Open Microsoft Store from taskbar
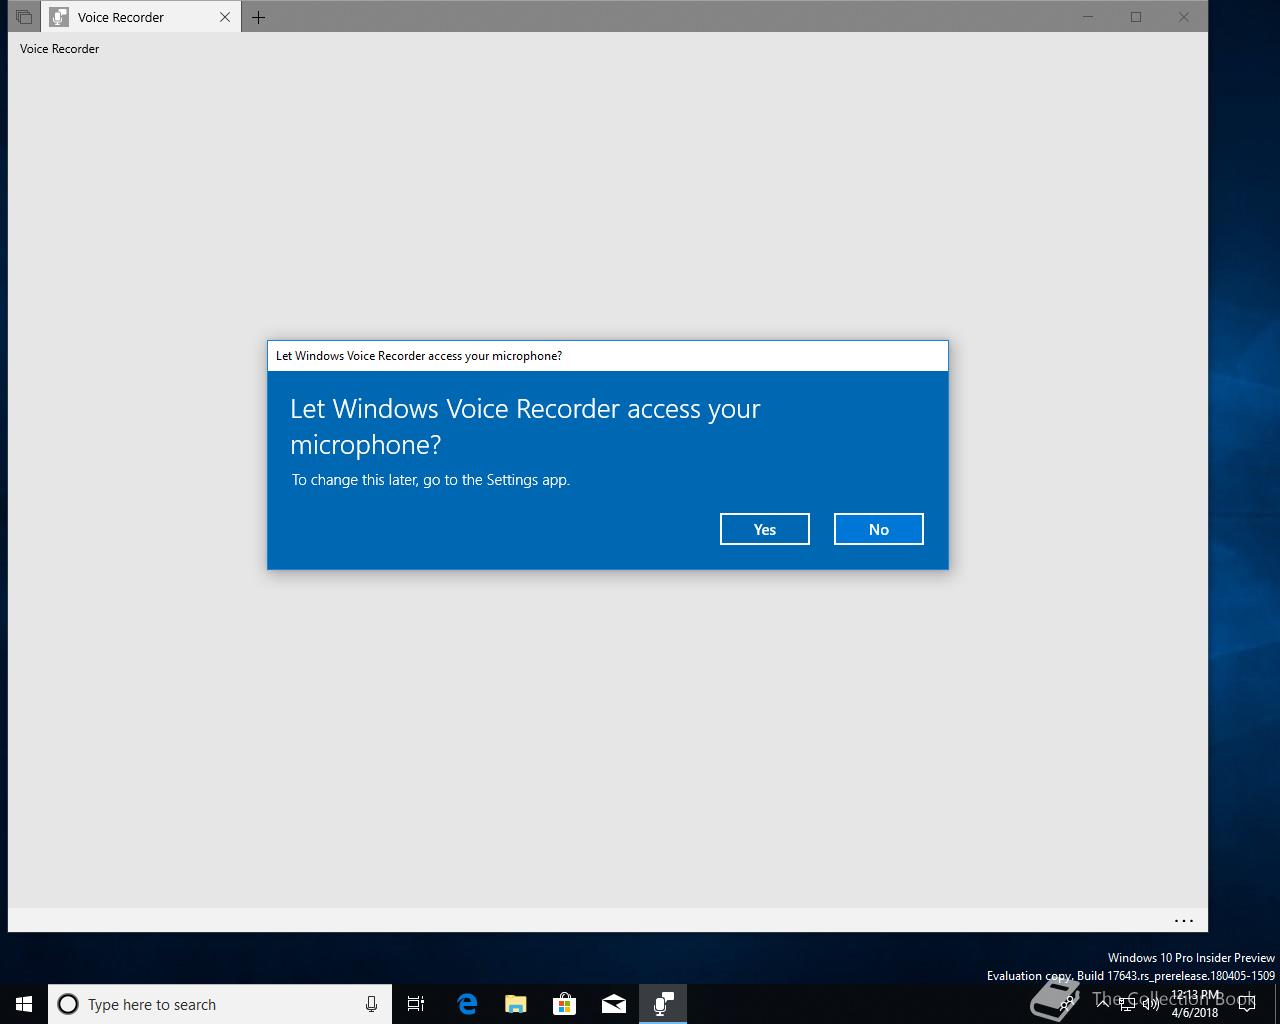The height and width of the screenshot is (1024, 1280). (565, 1004)
